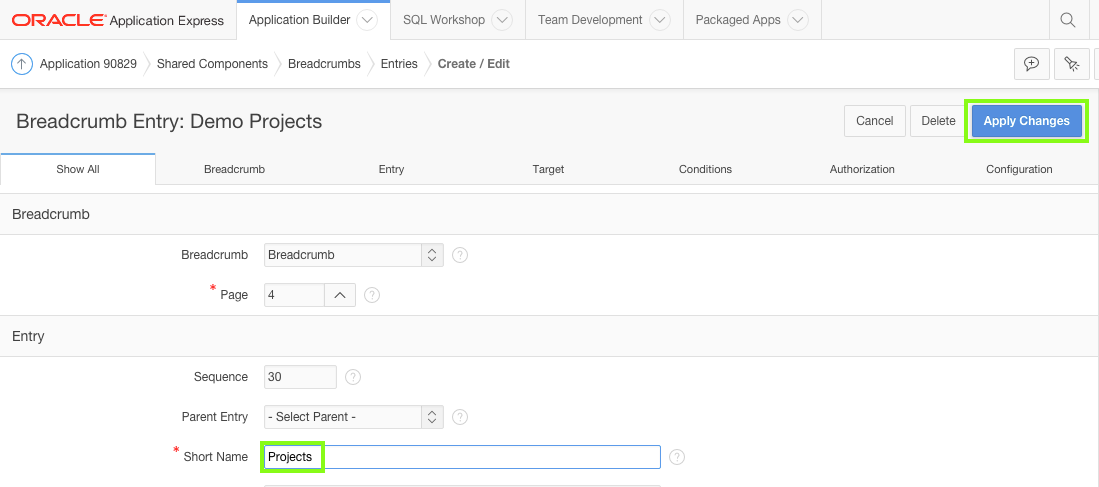
Task: Expand the Application Builder menu arrow
Action: 366,20
